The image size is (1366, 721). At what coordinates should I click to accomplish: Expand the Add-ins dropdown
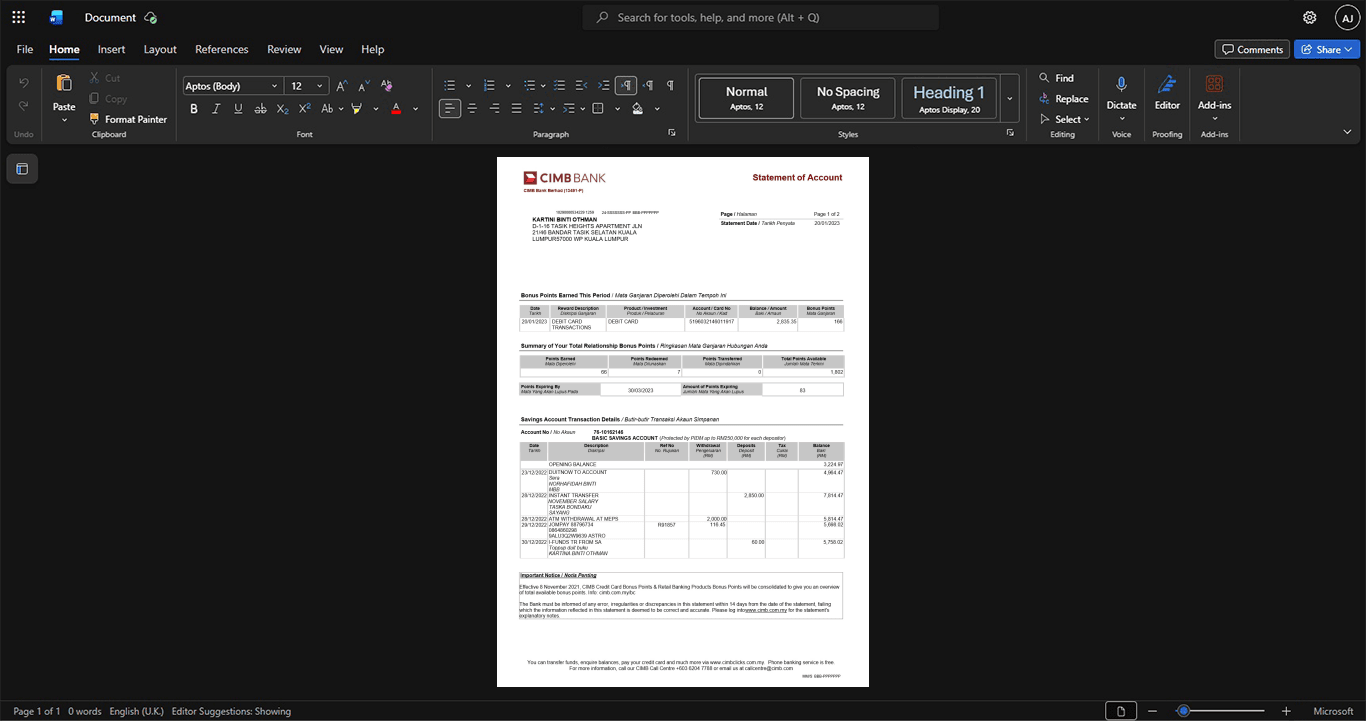click(x=1214, y=120)
